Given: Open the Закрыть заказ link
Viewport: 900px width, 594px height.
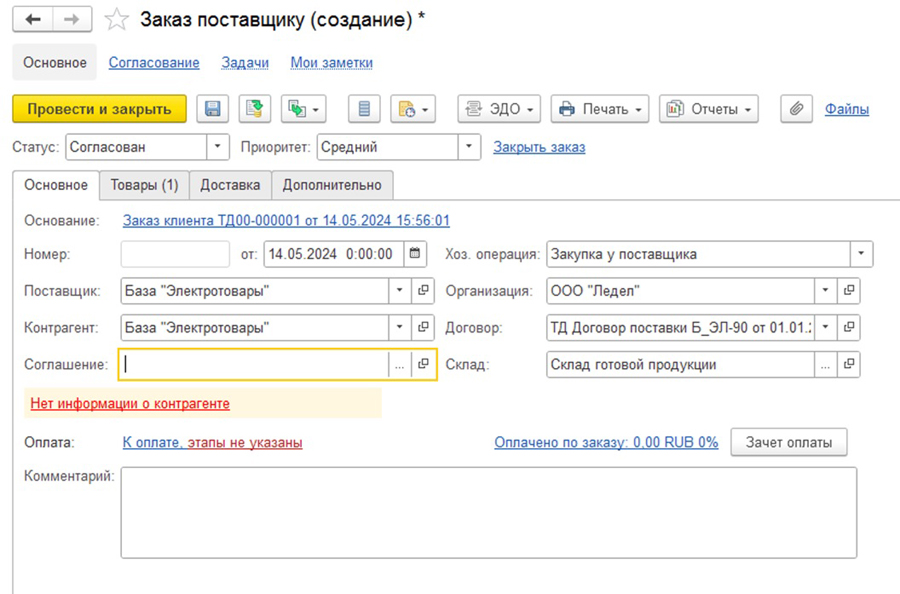Looking at the screenshot, I should (x=539, y=147).
